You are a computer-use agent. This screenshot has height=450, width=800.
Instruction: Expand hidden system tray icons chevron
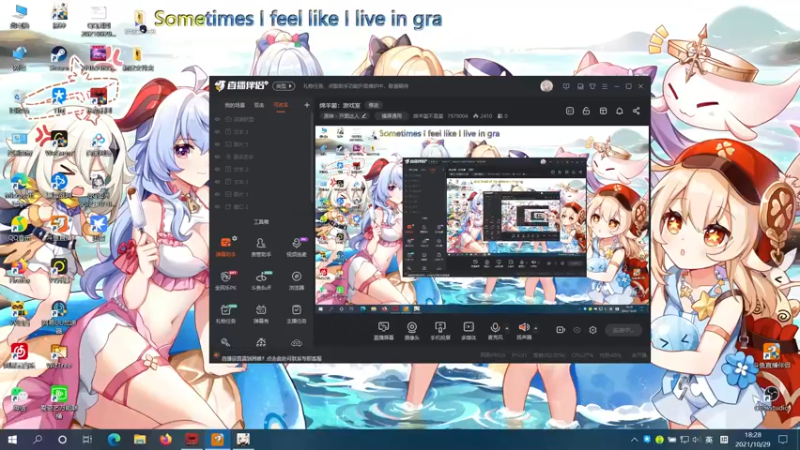pos(634,439)
